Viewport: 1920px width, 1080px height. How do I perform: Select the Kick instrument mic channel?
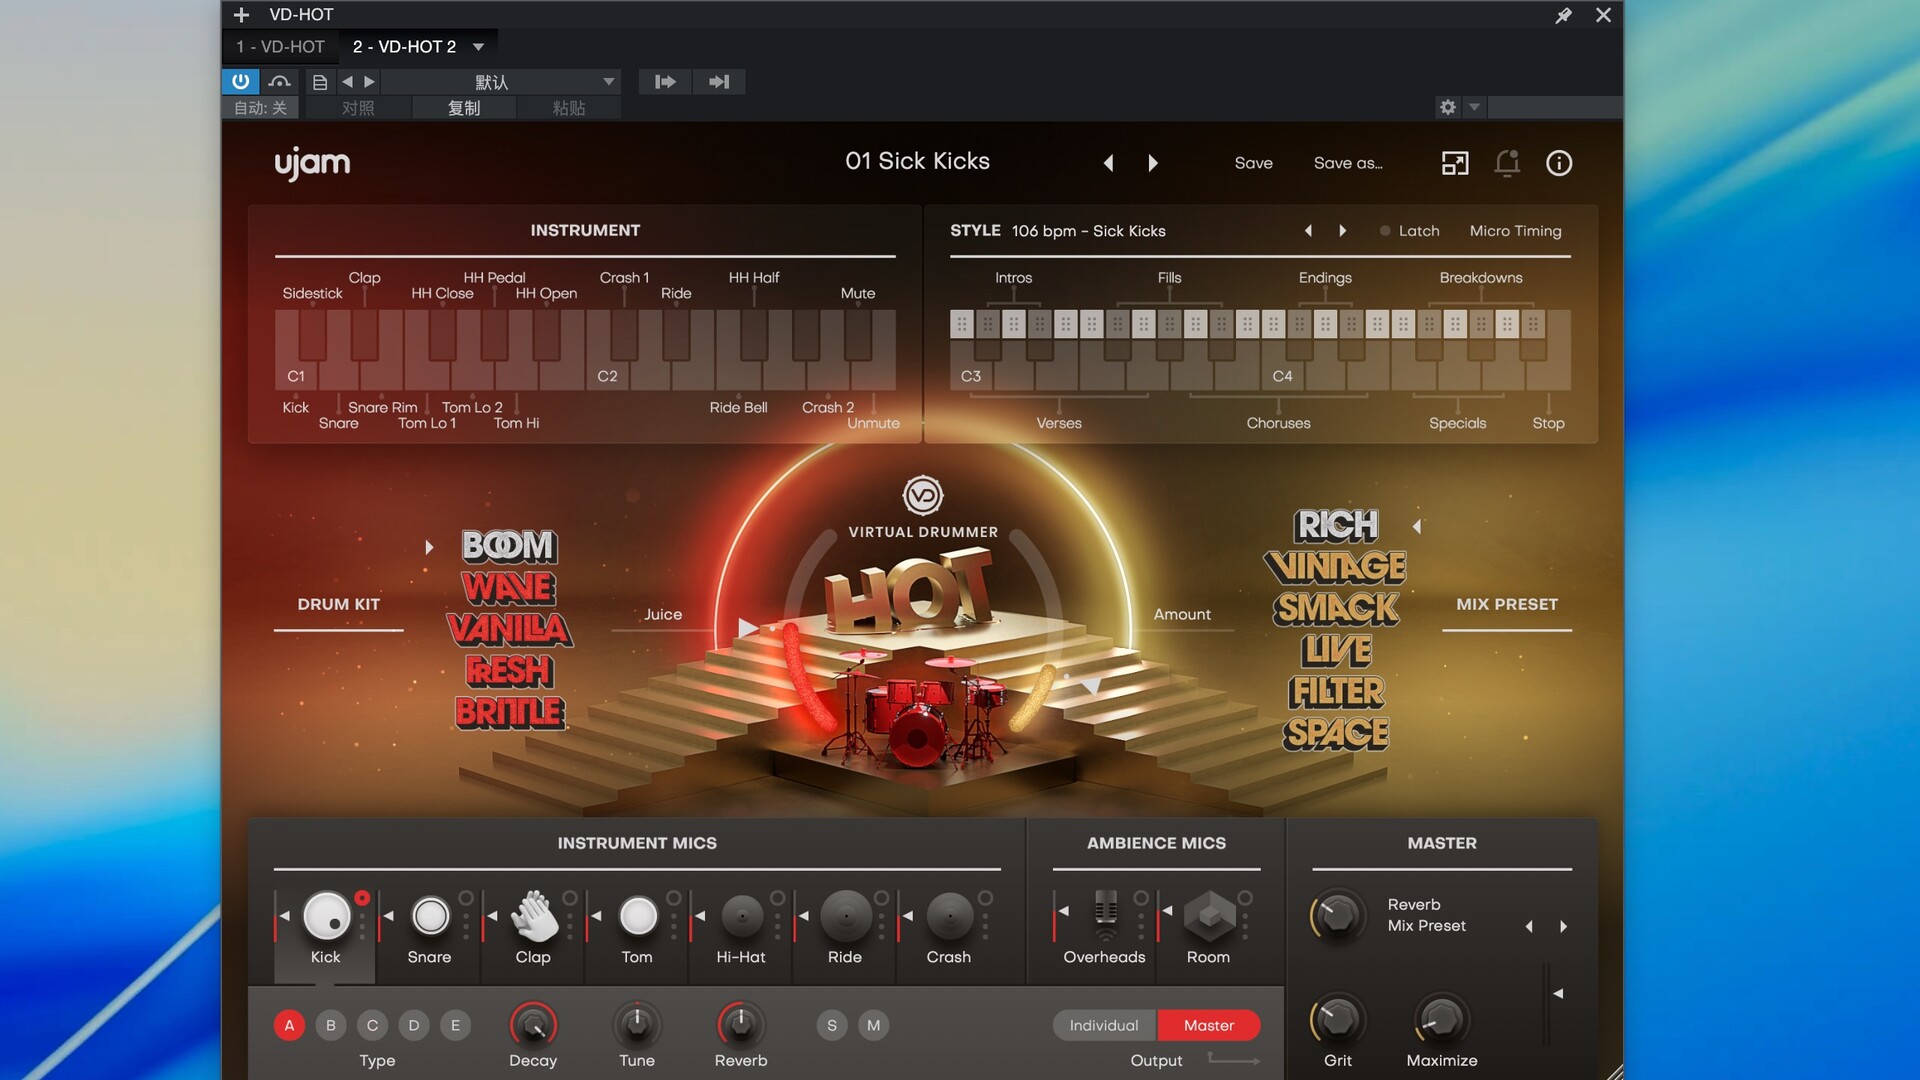(326, 915)
